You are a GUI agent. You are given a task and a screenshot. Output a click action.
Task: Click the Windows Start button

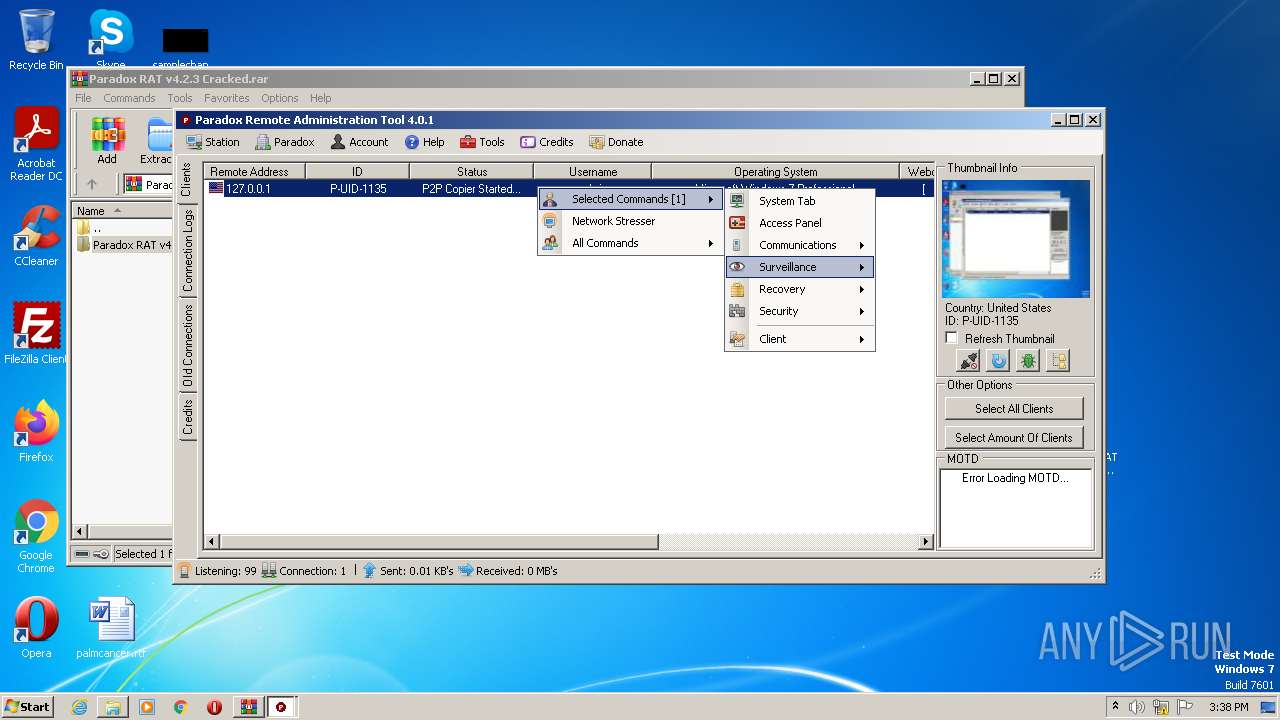(28, 707)
